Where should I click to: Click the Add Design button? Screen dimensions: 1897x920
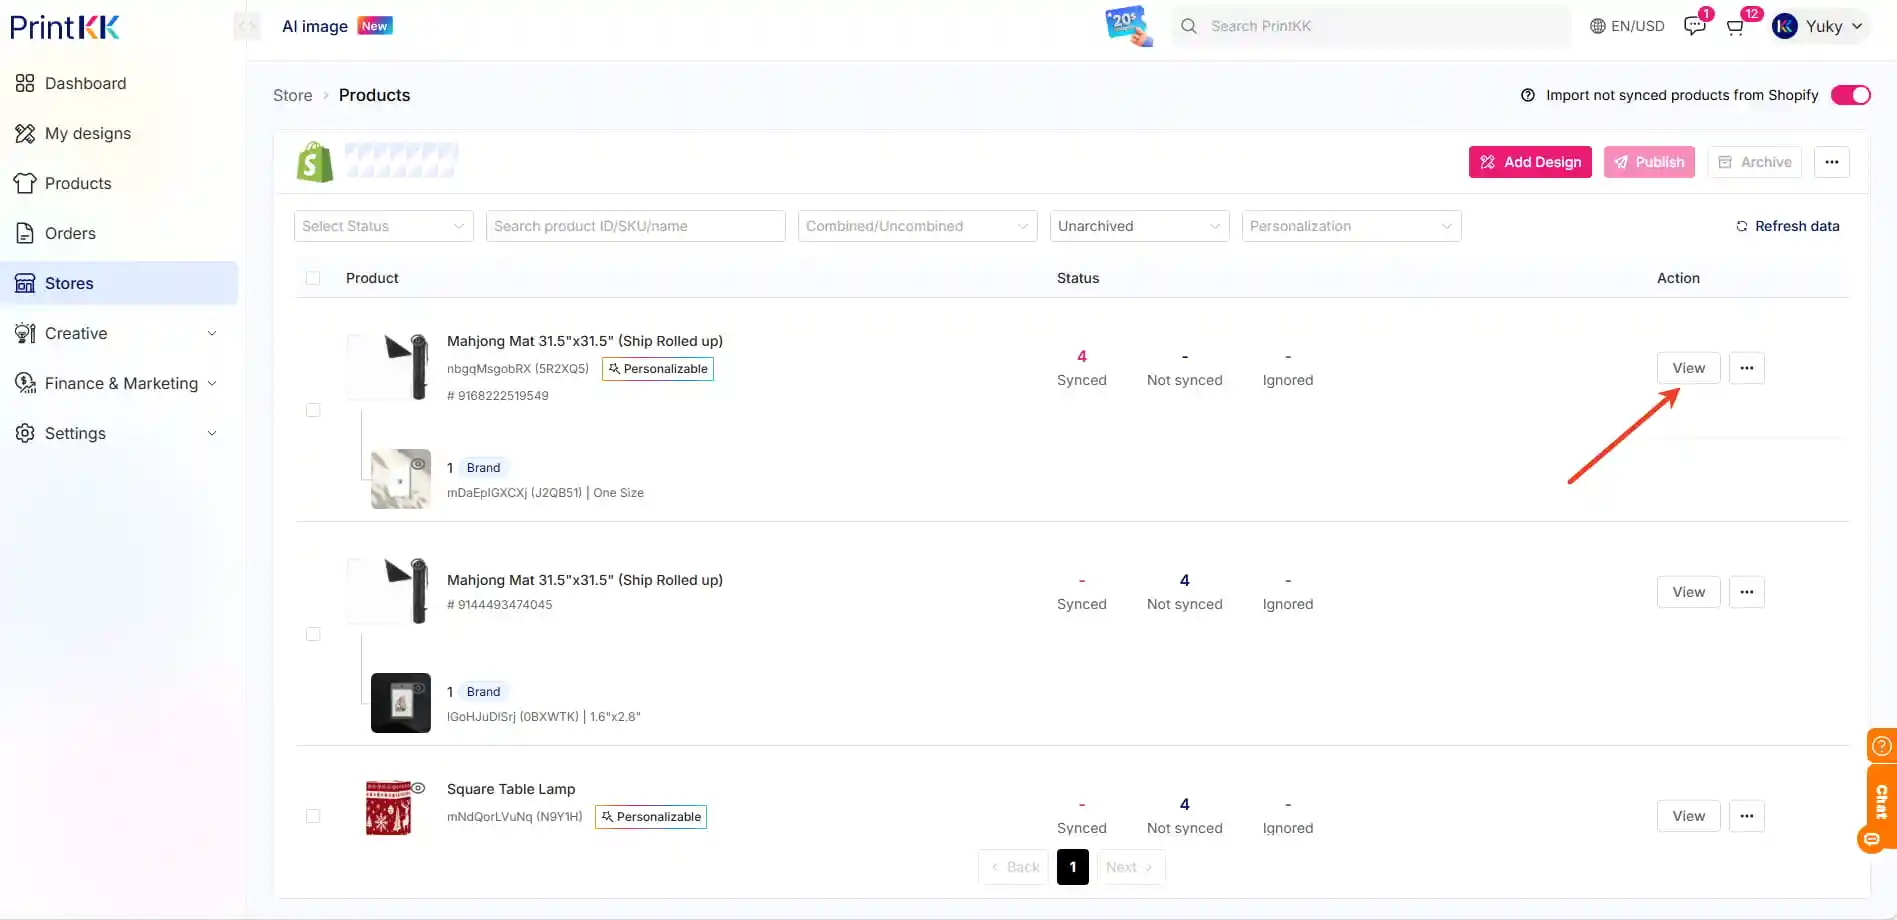[x=1530, y=161]
